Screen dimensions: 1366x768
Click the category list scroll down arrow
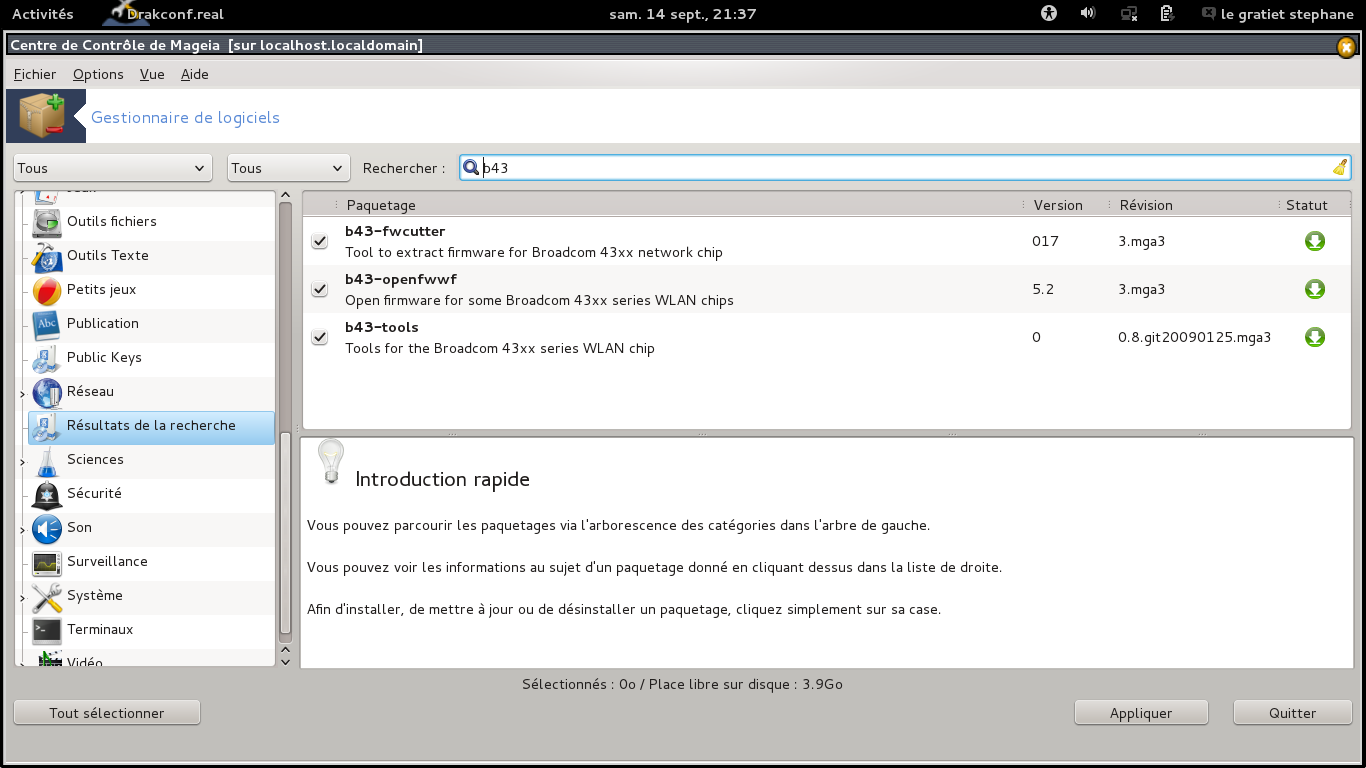[x=285, y=661]
